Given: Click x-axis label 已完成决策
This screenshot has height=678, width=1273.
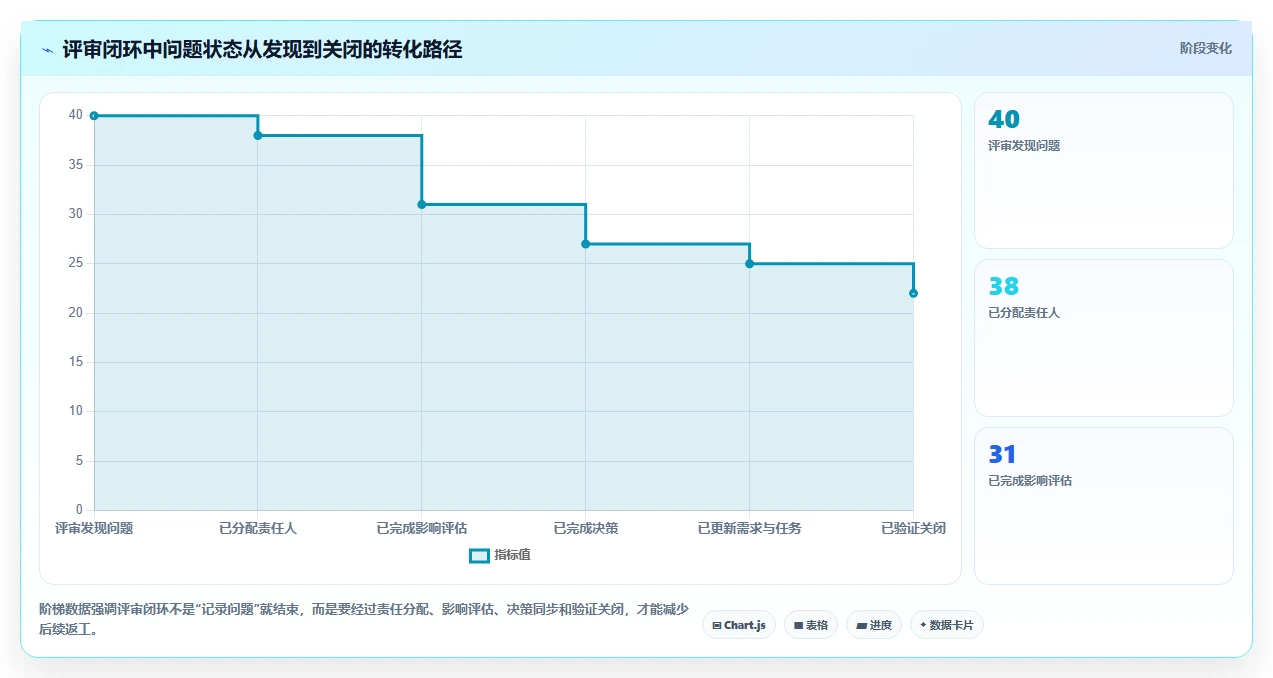Looking at the screenshot, I should click(x=586, y=528).
